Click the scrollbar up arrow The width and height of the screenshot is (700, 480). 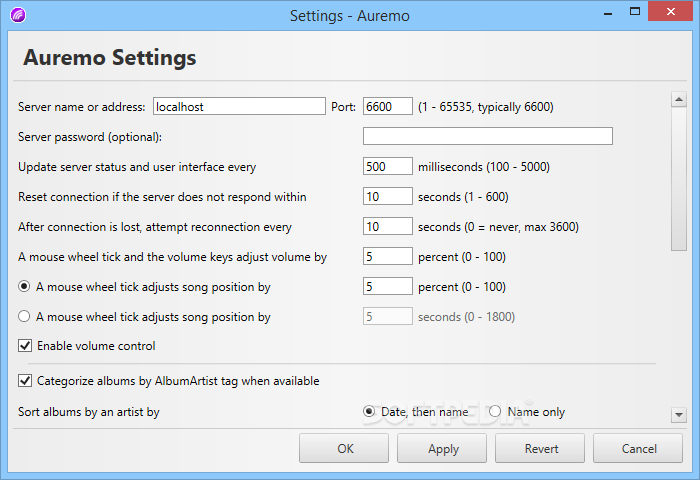679,100
